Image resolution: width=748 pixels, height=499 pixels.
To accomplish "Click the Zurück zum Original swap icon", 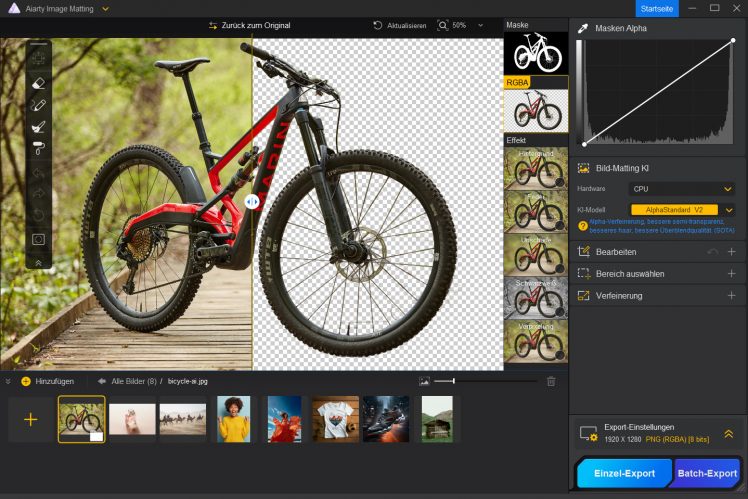I will tap(213, 26).
